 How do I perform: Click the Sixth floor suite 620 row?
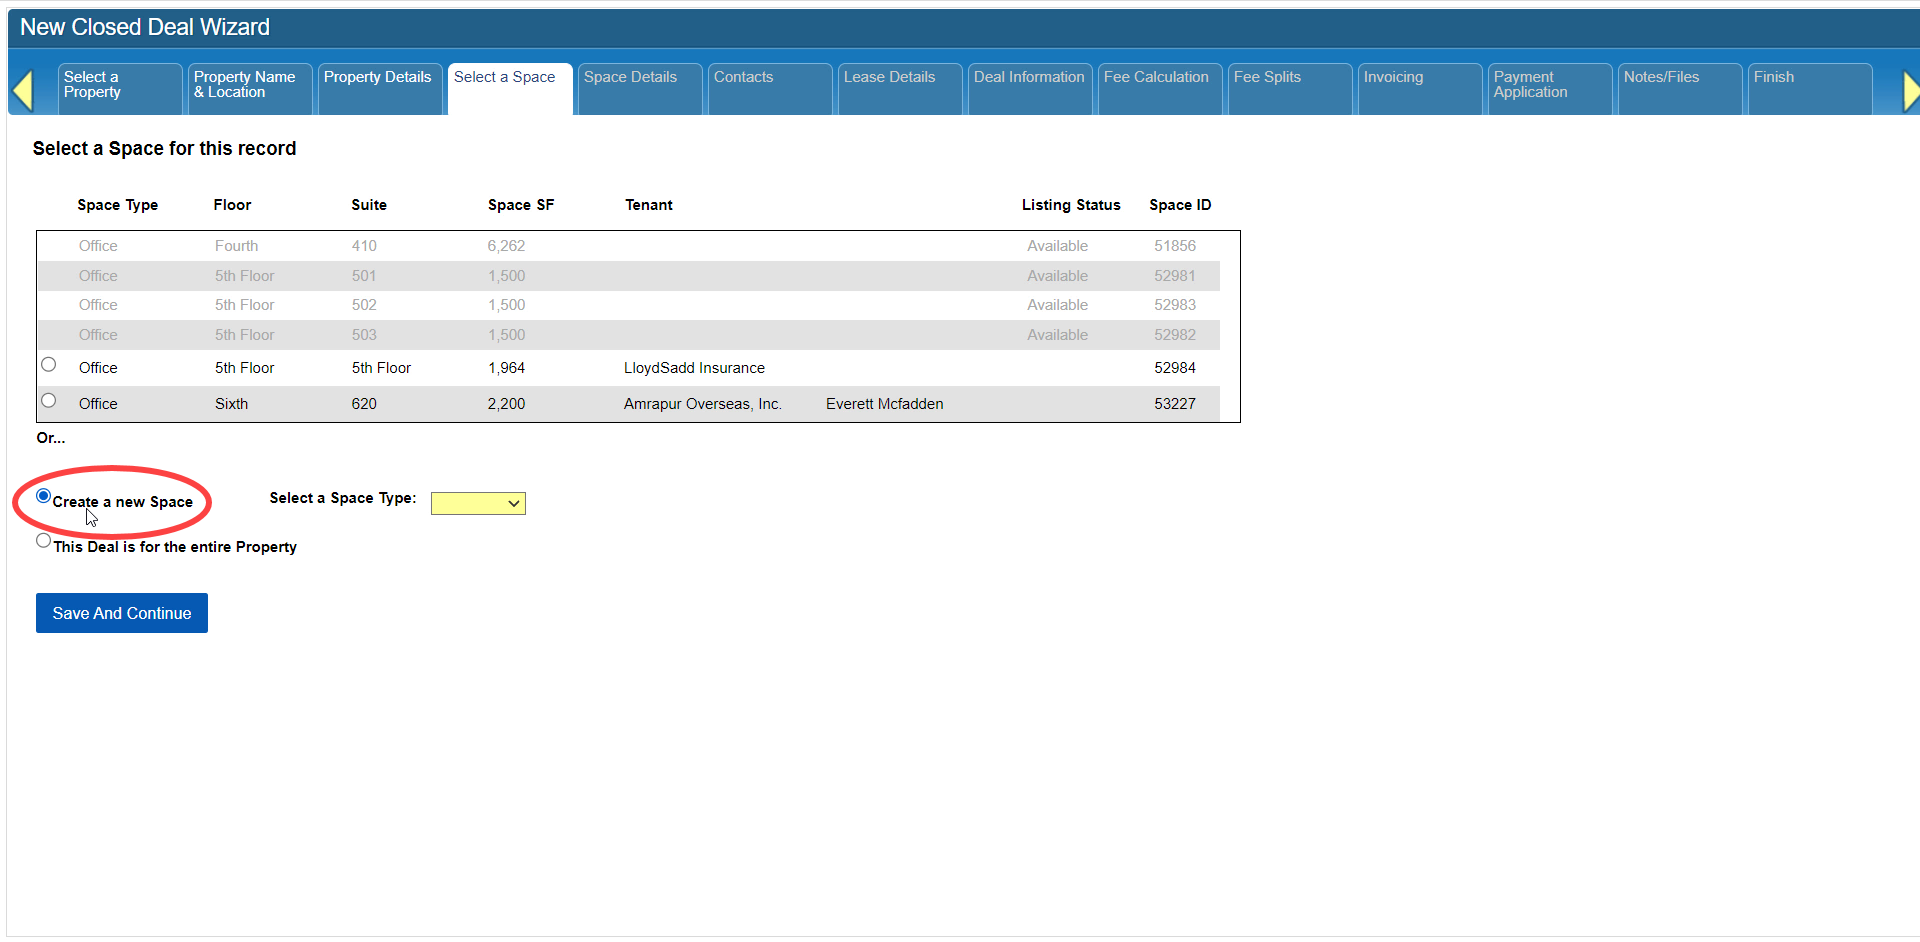tap(363, 404)
